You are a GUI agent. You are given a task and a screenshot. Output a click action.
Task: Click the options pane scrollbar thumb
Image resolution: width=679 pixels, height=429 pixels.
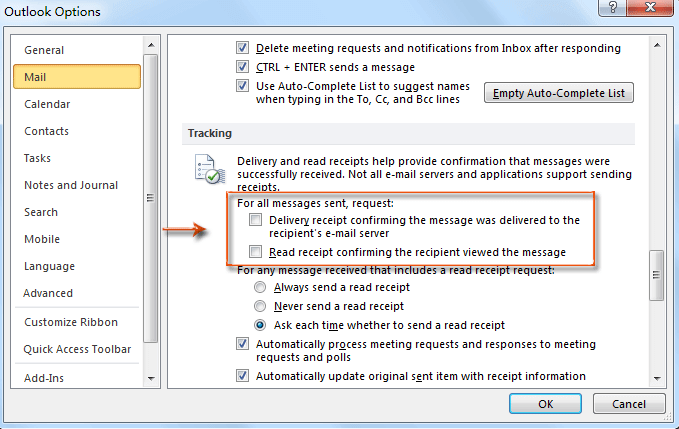pos(657,275)
